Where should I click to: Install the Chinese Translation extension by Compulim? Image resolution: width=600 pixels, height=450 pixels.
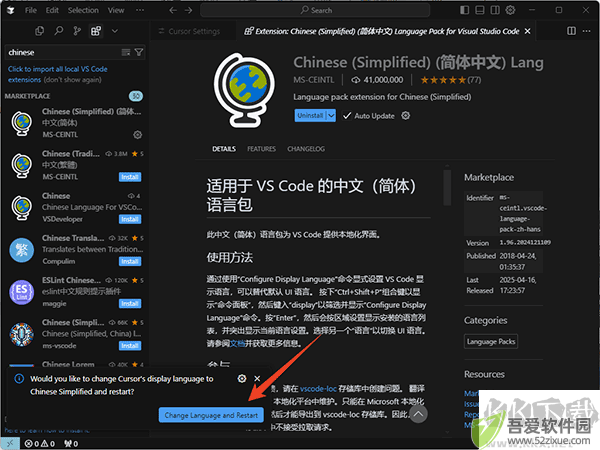click(x=130, y=261)
